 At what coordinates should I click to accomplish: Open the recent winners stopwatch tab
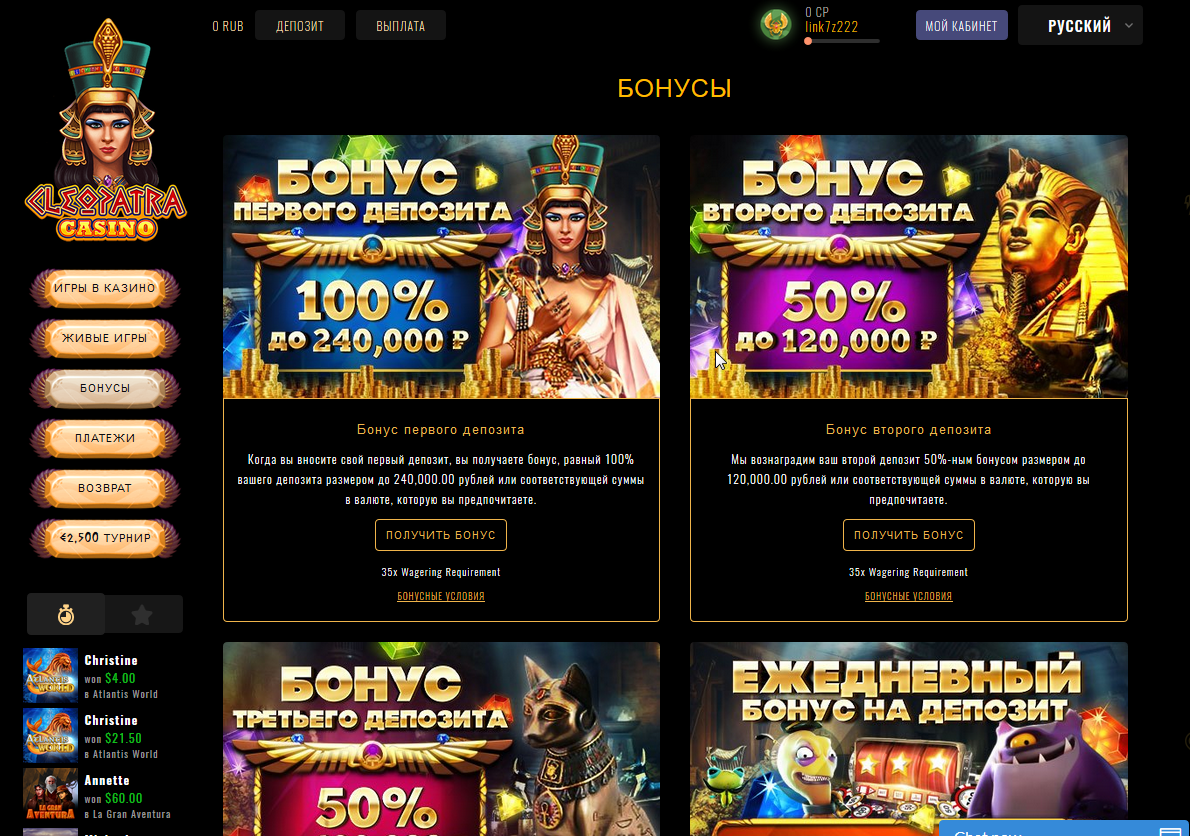click(66, 614)
